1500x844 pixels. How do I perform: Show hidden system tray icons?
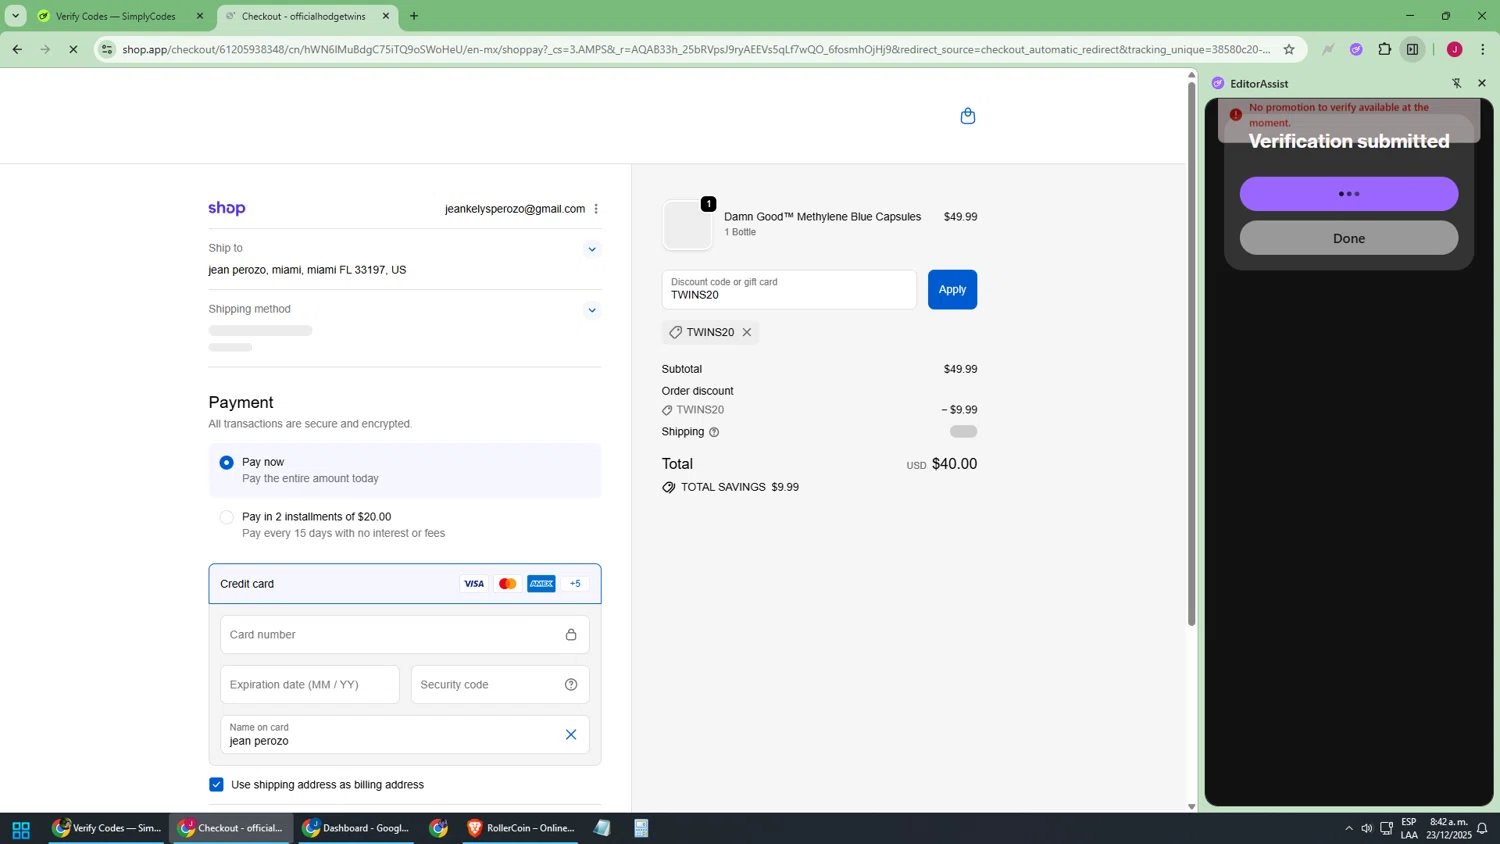1348,828
